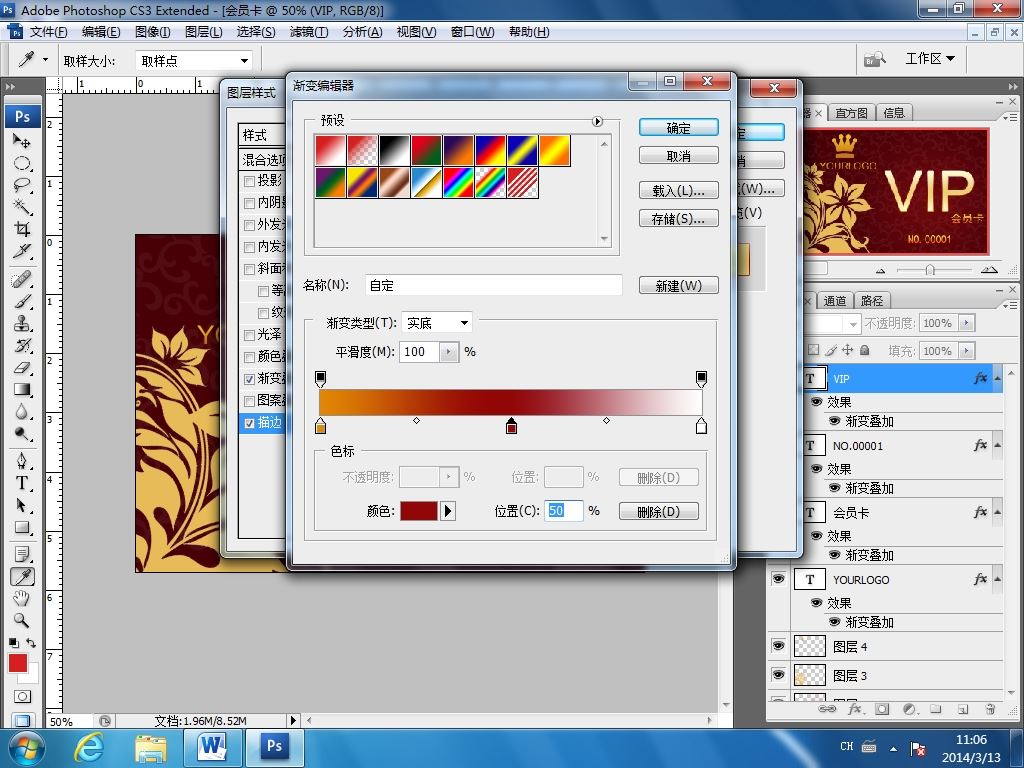Select the Zoom magnifier tool
The height and width of the screenshot is (768, 1024).
(x=22, y=620)
